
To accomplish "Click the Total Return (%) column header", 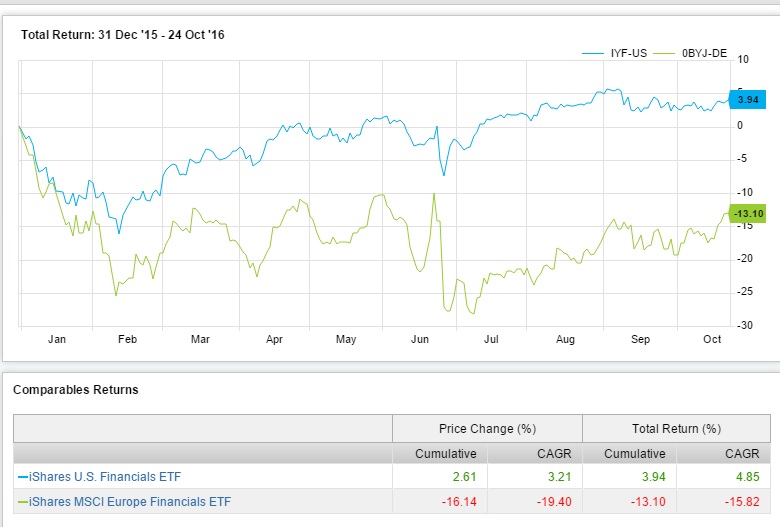I will coord(676,429).
